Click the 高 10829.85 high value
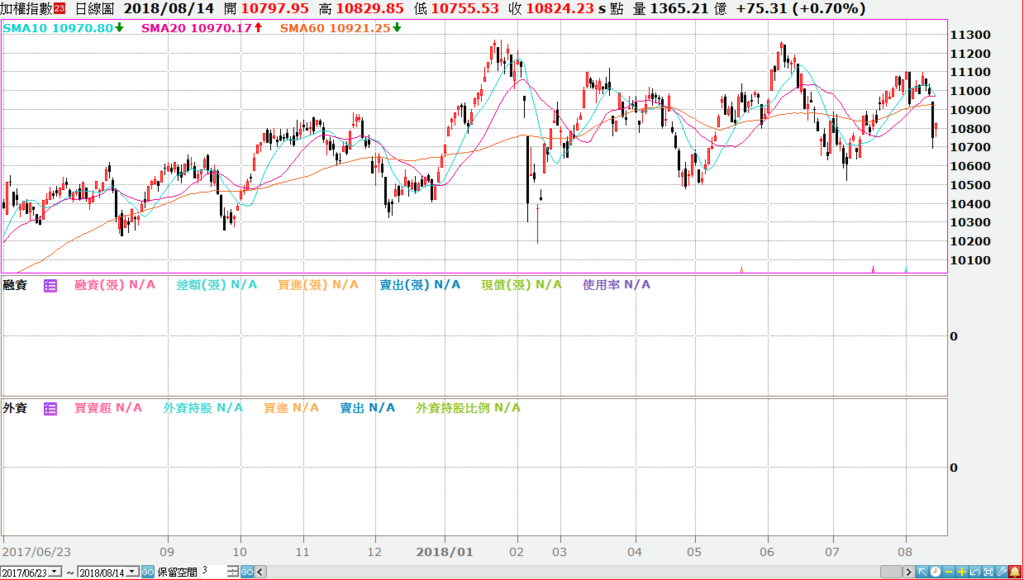Viewport: 1024px width, 580px height. [x=361, y=8]
